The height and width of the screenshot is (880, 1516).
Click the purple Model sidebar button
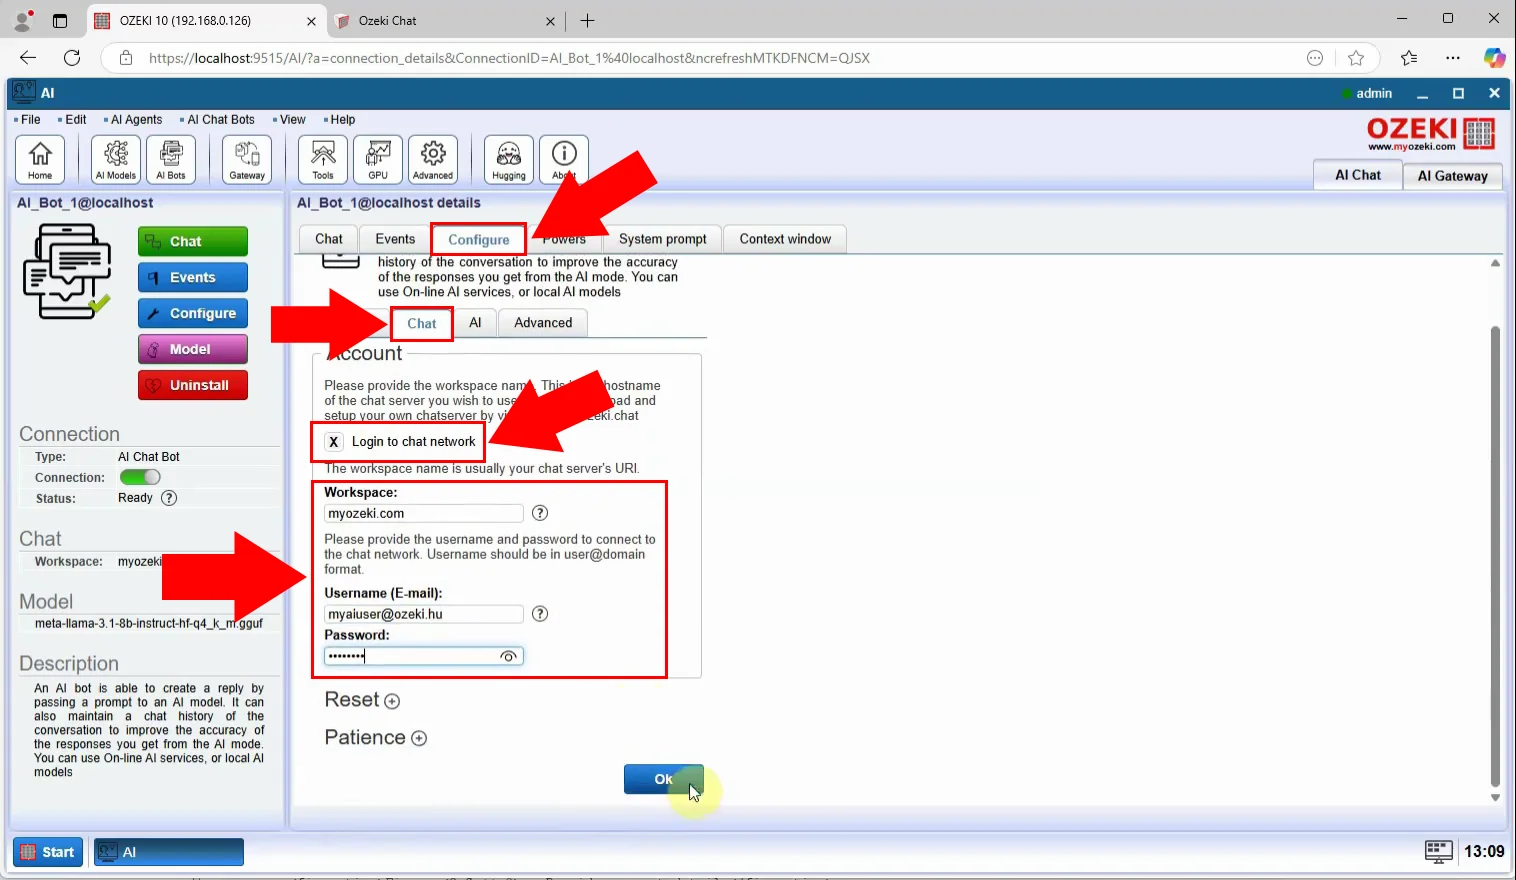(193, 349)
